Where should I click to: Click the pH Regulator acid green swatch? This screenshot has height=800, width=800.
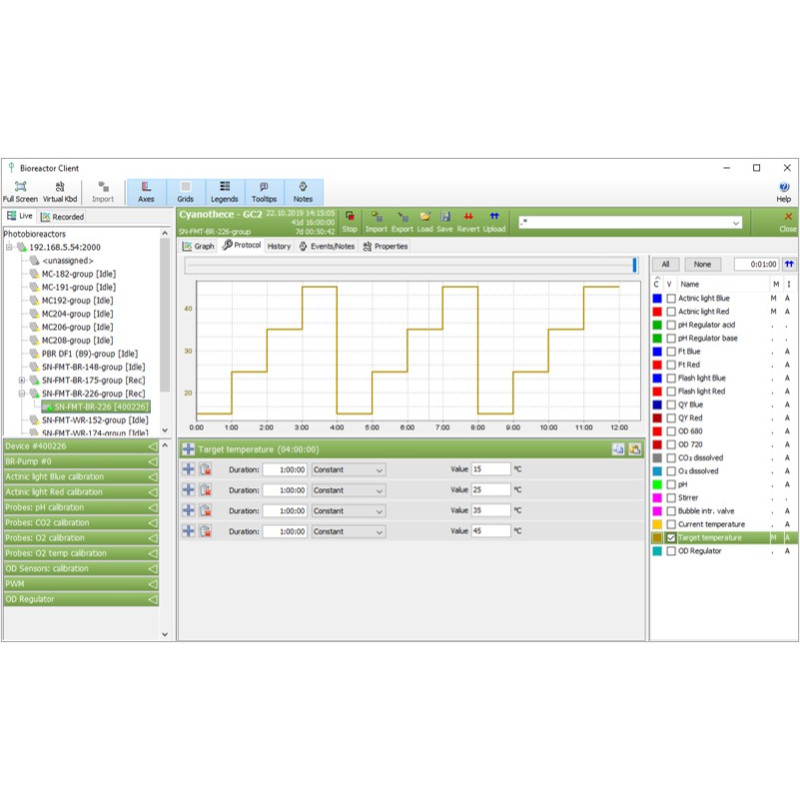[656, 325]
